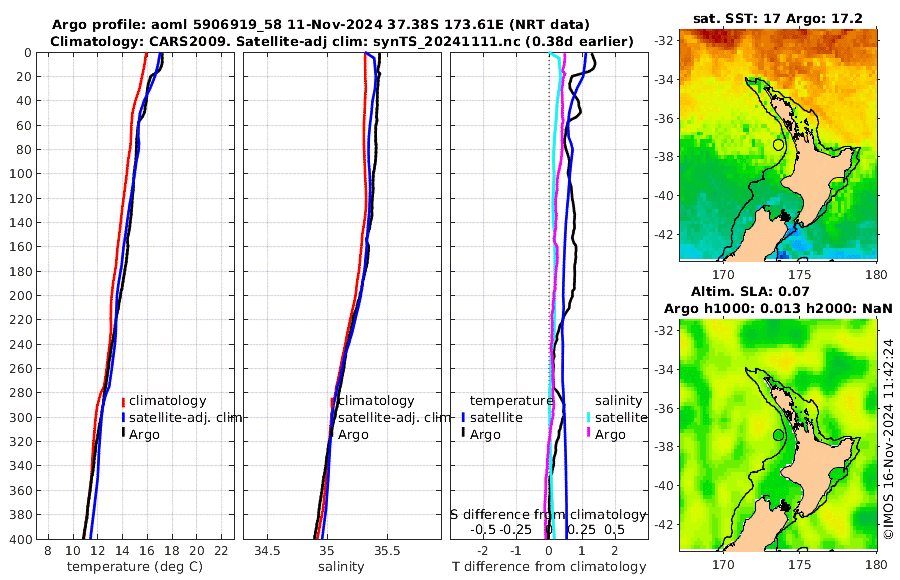
Task: Click the 'Argo' legend label in the salinity panel
Action: click(353, 435)
